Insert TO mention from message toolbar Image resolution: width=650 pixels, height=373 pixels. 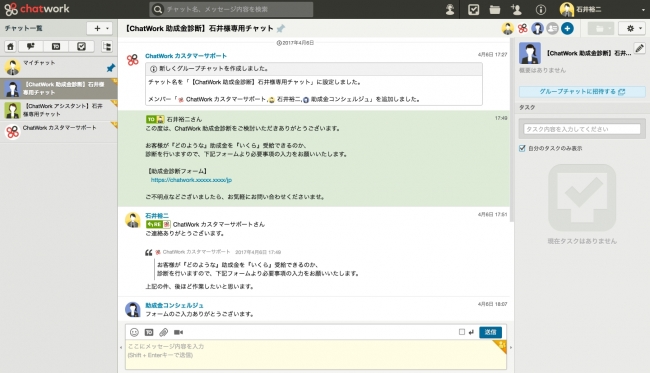149,332
